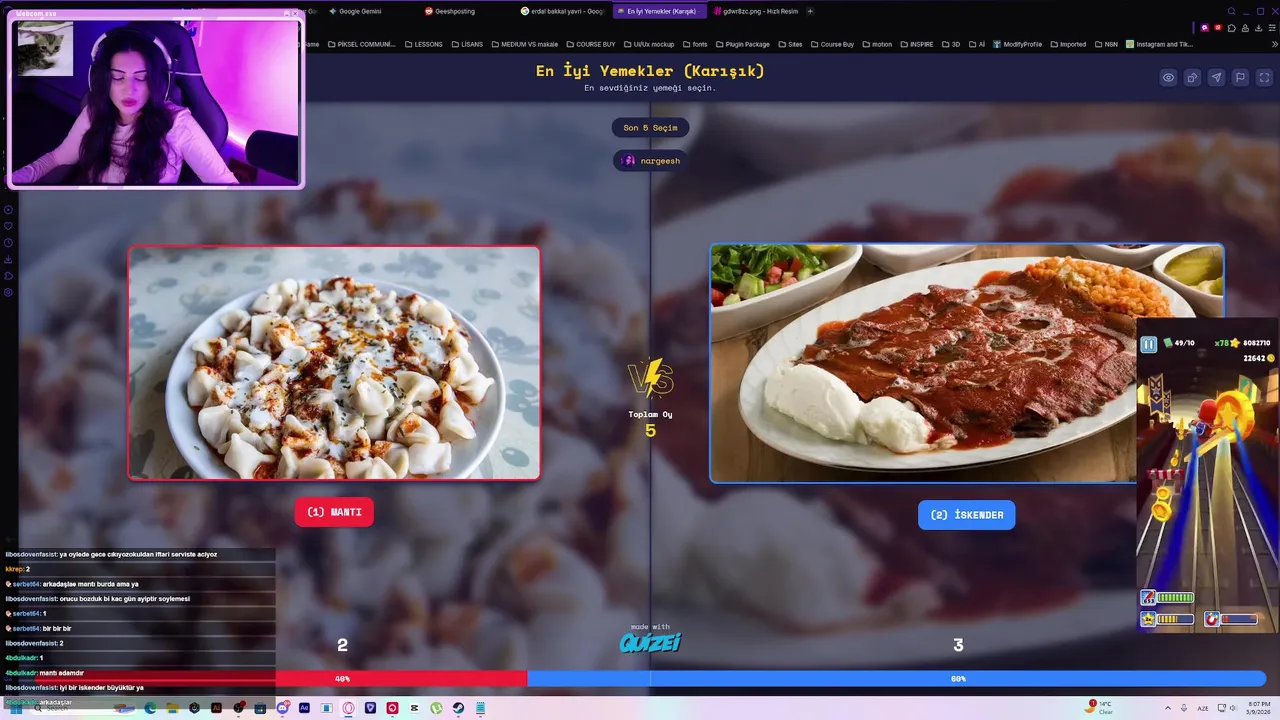Toggle fullscreen icon in quiz toolbar
Image resolution: width=1280 pixels, height=720 pixels.
click(x=1264, y=78)
